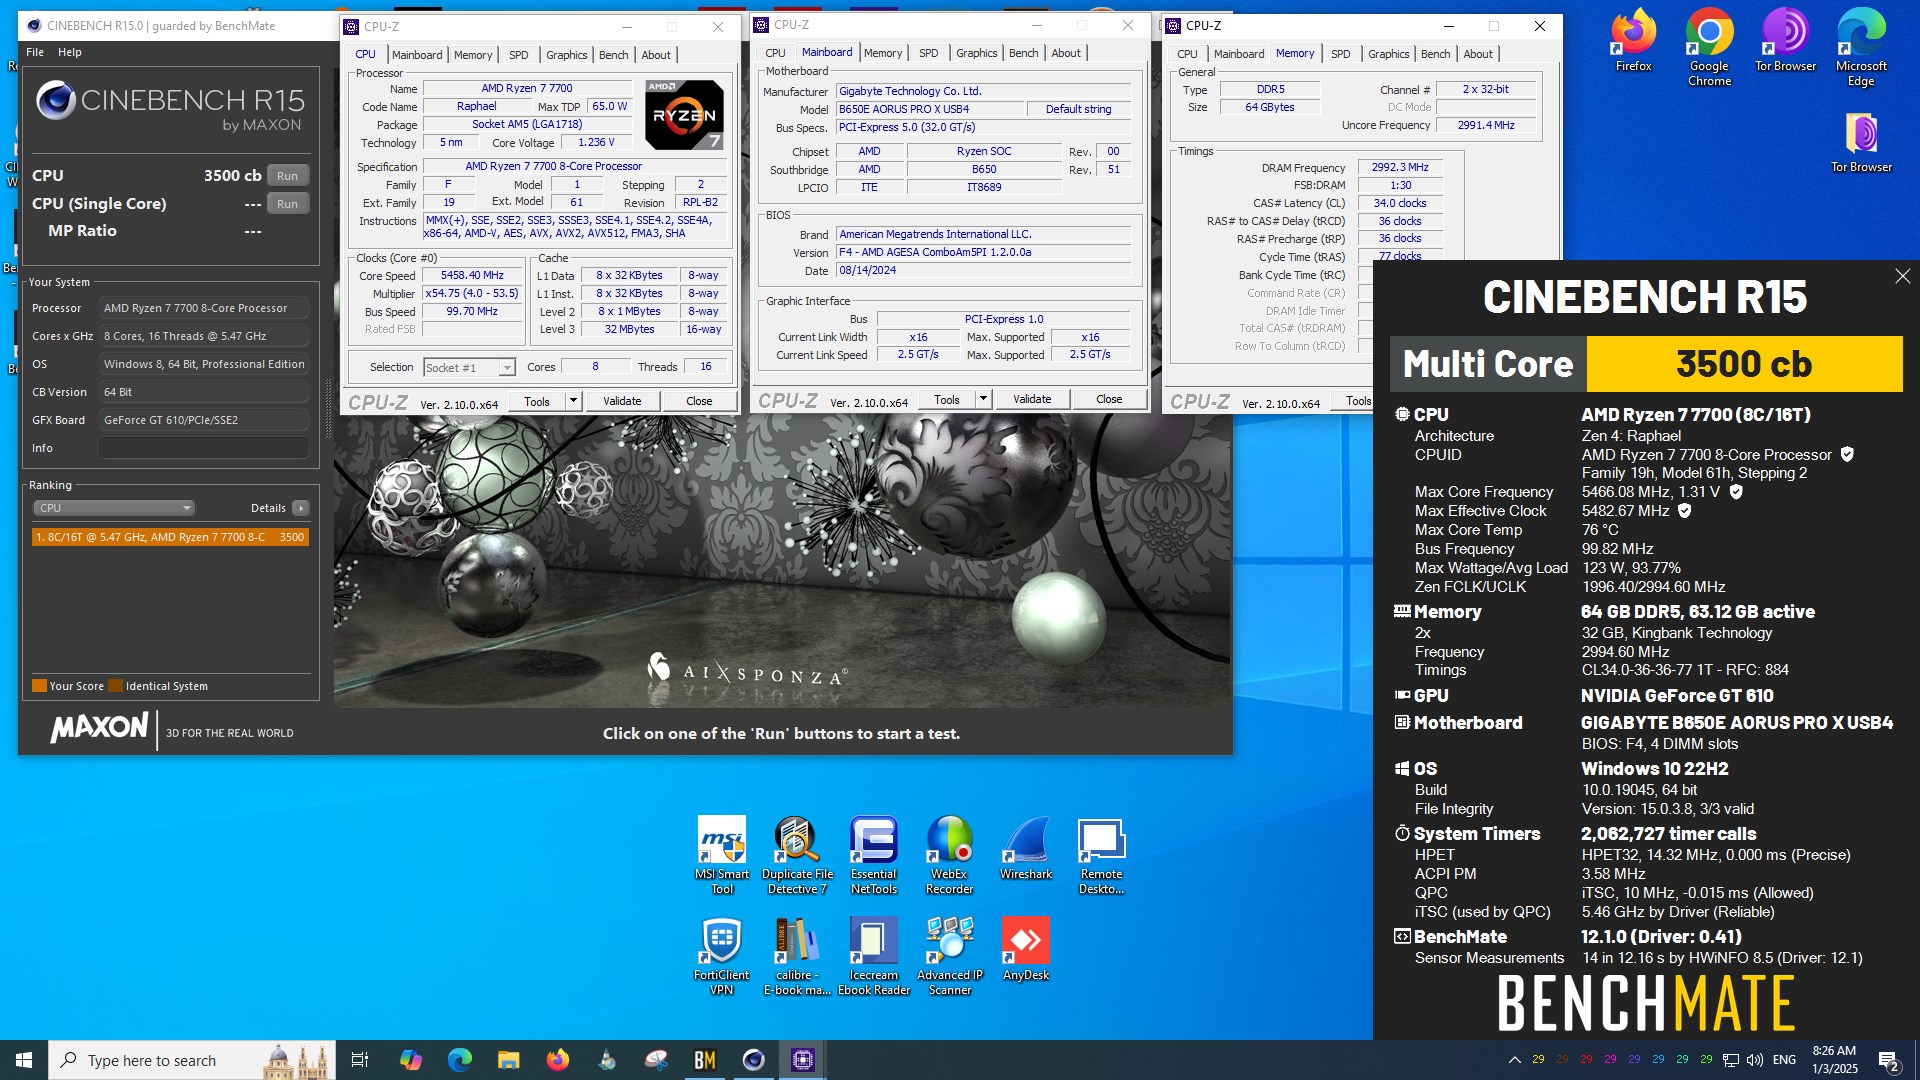
Task: Click CPU-Z icon in the taskbar
Action: pos(803,1060)
